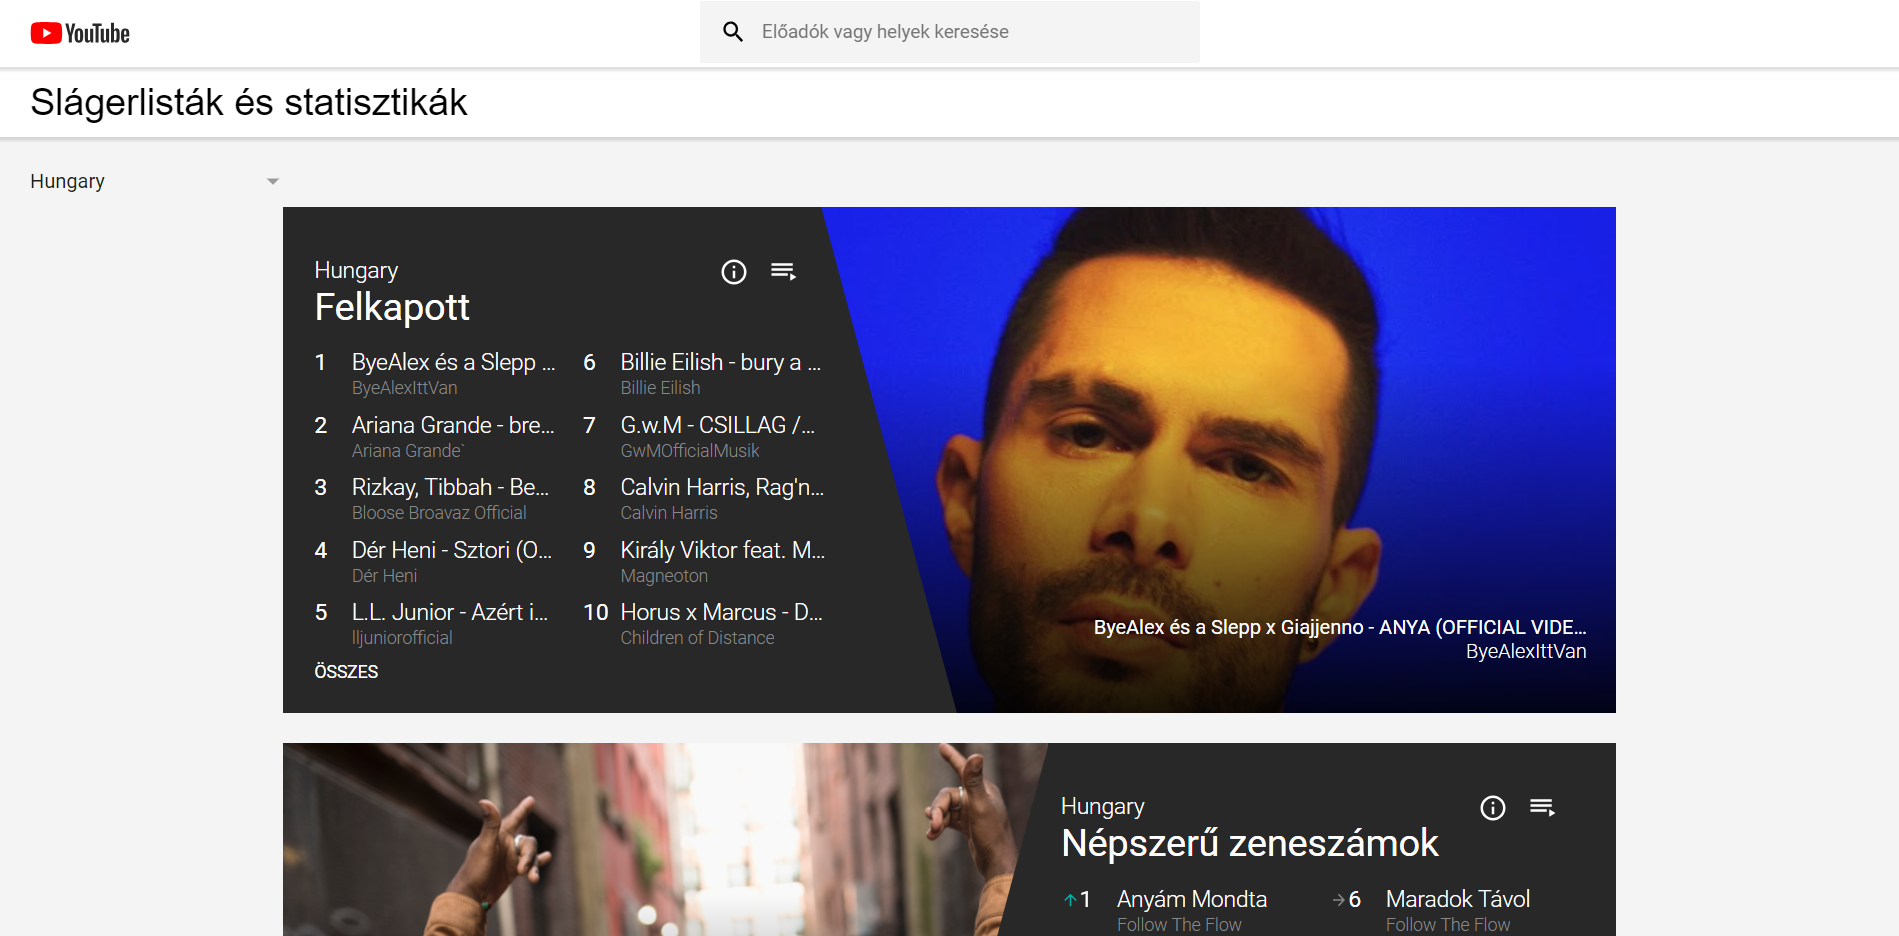Click the ByeAlex ANYA featured video thumbnail
This screenshot has width=1899, height=936.
coord(1250,450)
